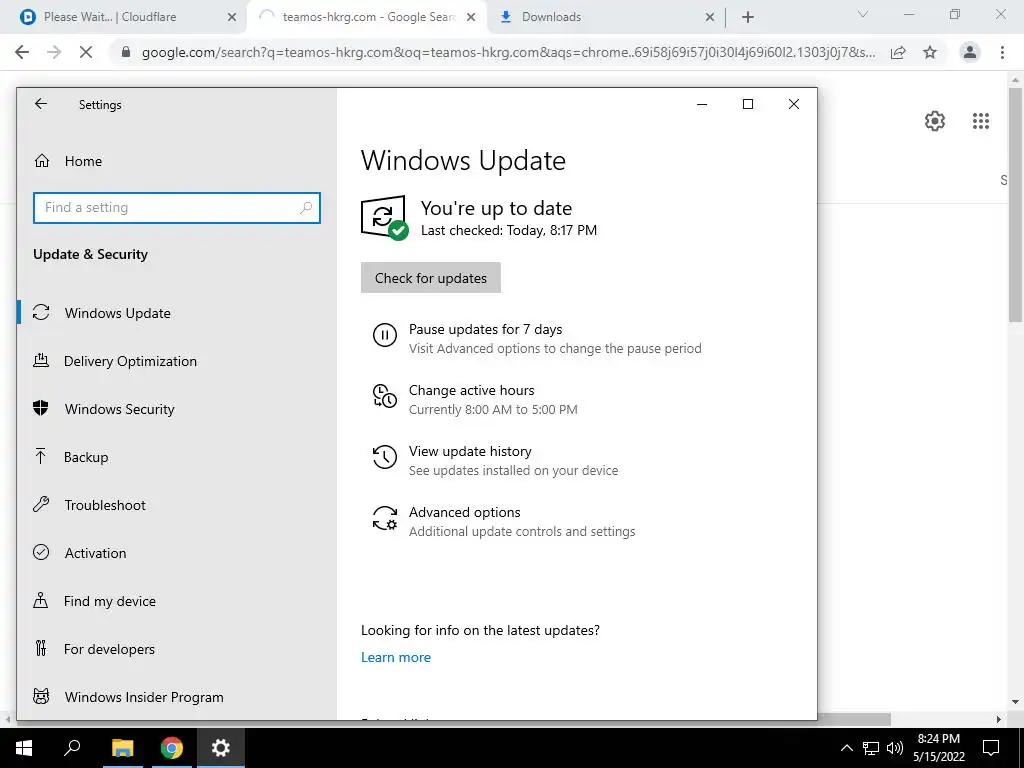Click the Settings back arrow
The width and height of the screenshot is (1024, 768).
click(x=41, y=104)
